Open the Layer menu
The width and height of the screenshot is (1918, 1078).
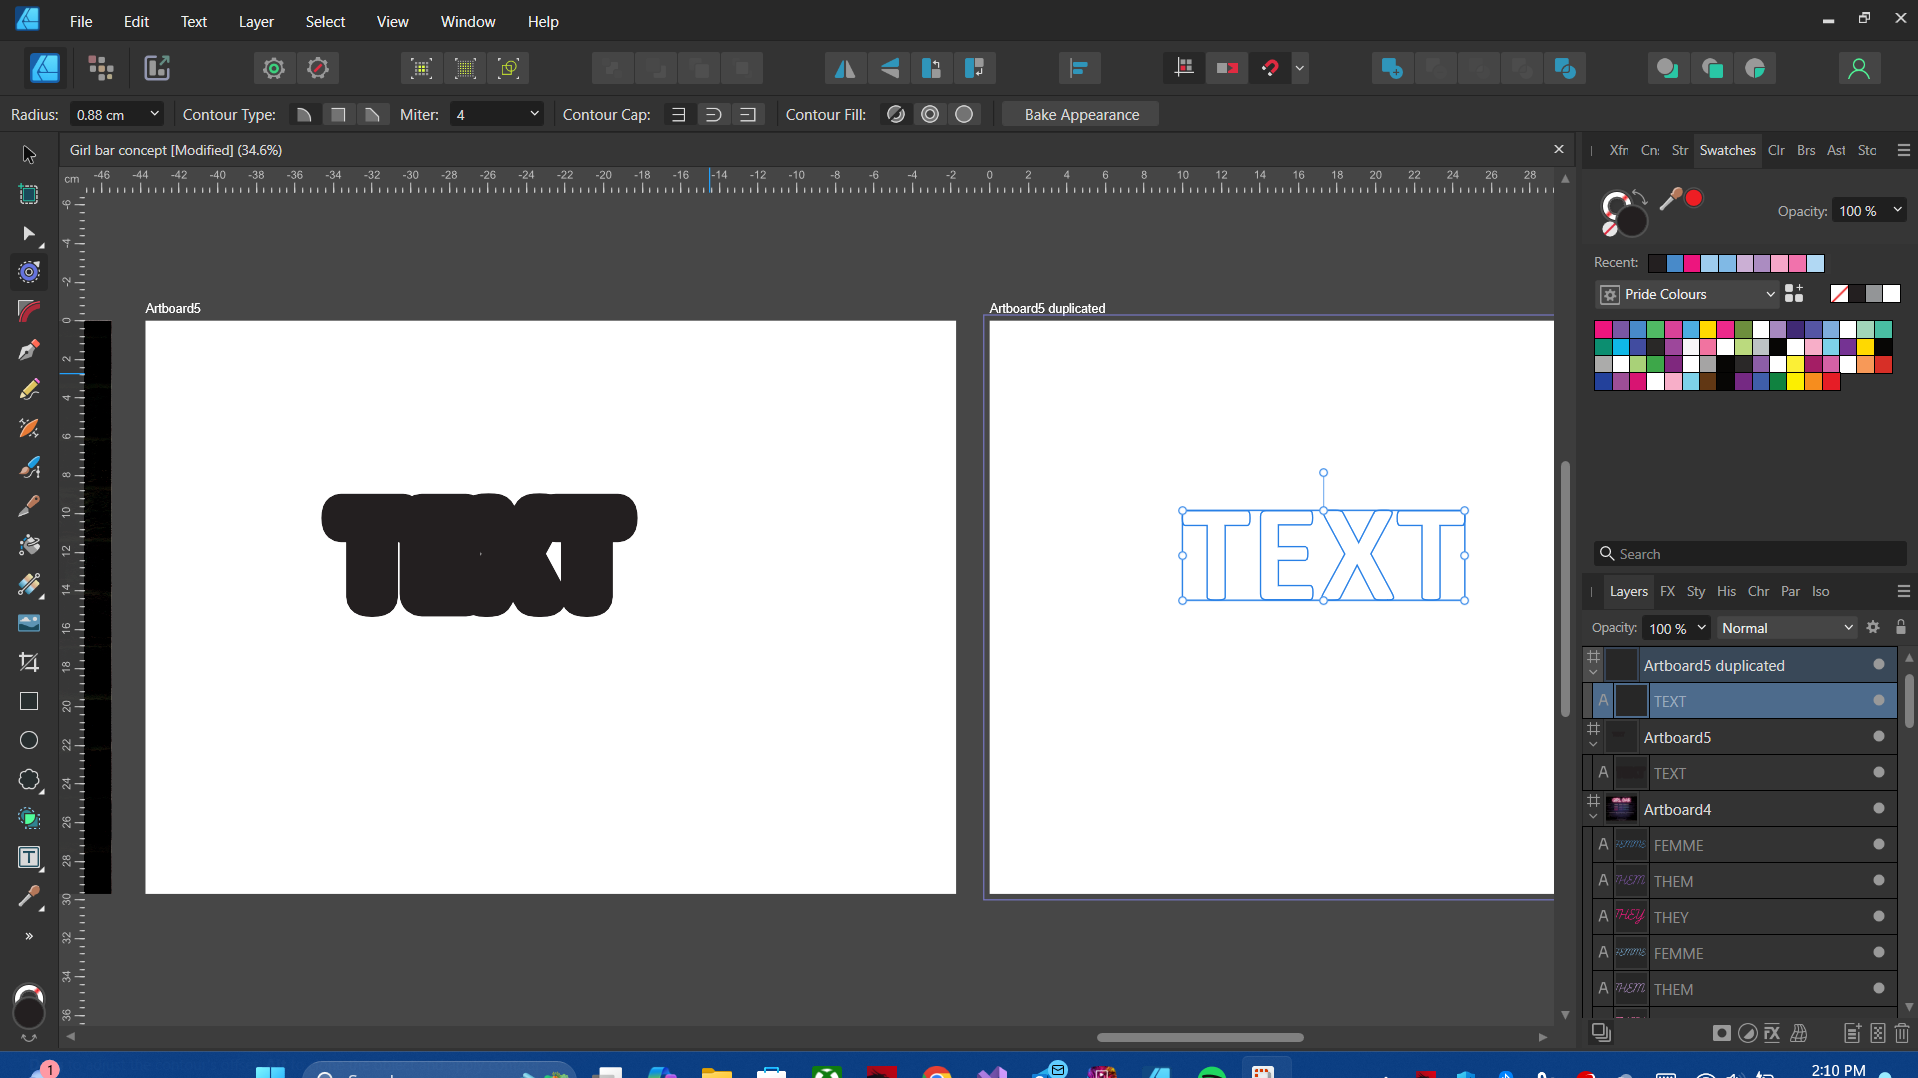pyautogui.click(x=256, y=21)
